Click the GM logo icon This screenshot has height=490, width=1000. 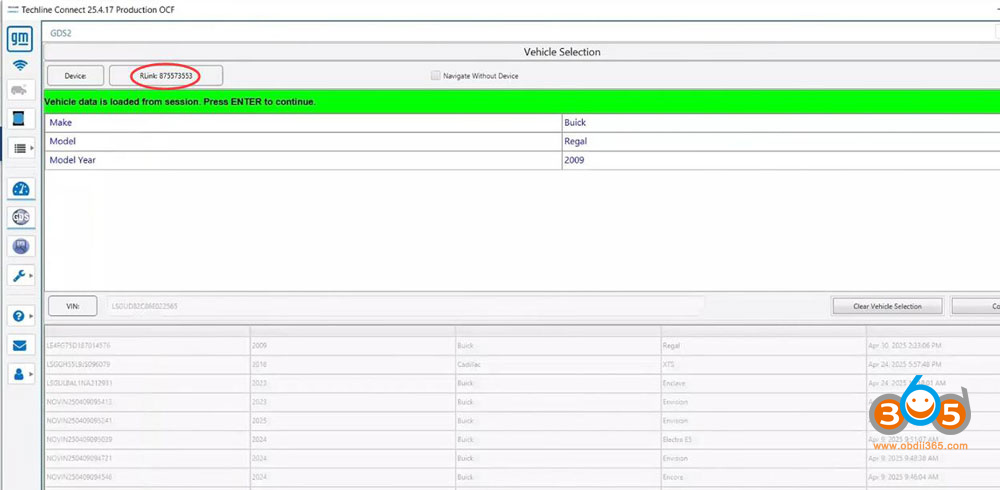tap(20, 40)
